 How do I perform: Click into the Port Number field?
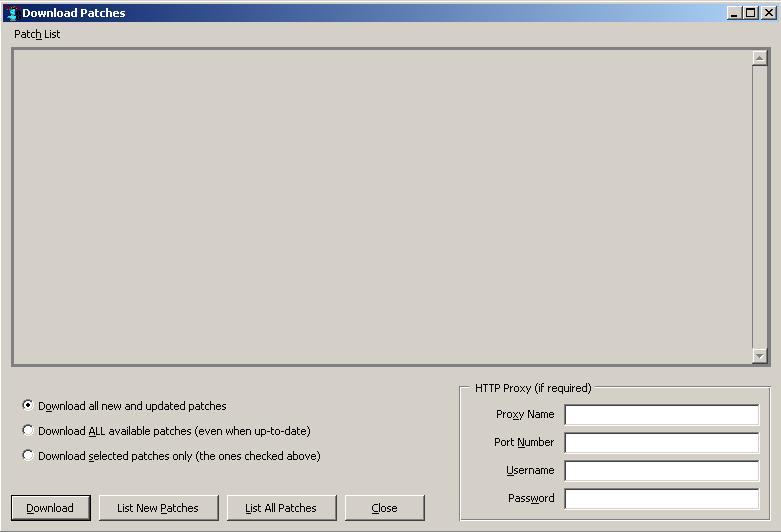pyautogui.click(x=661, y=442)
